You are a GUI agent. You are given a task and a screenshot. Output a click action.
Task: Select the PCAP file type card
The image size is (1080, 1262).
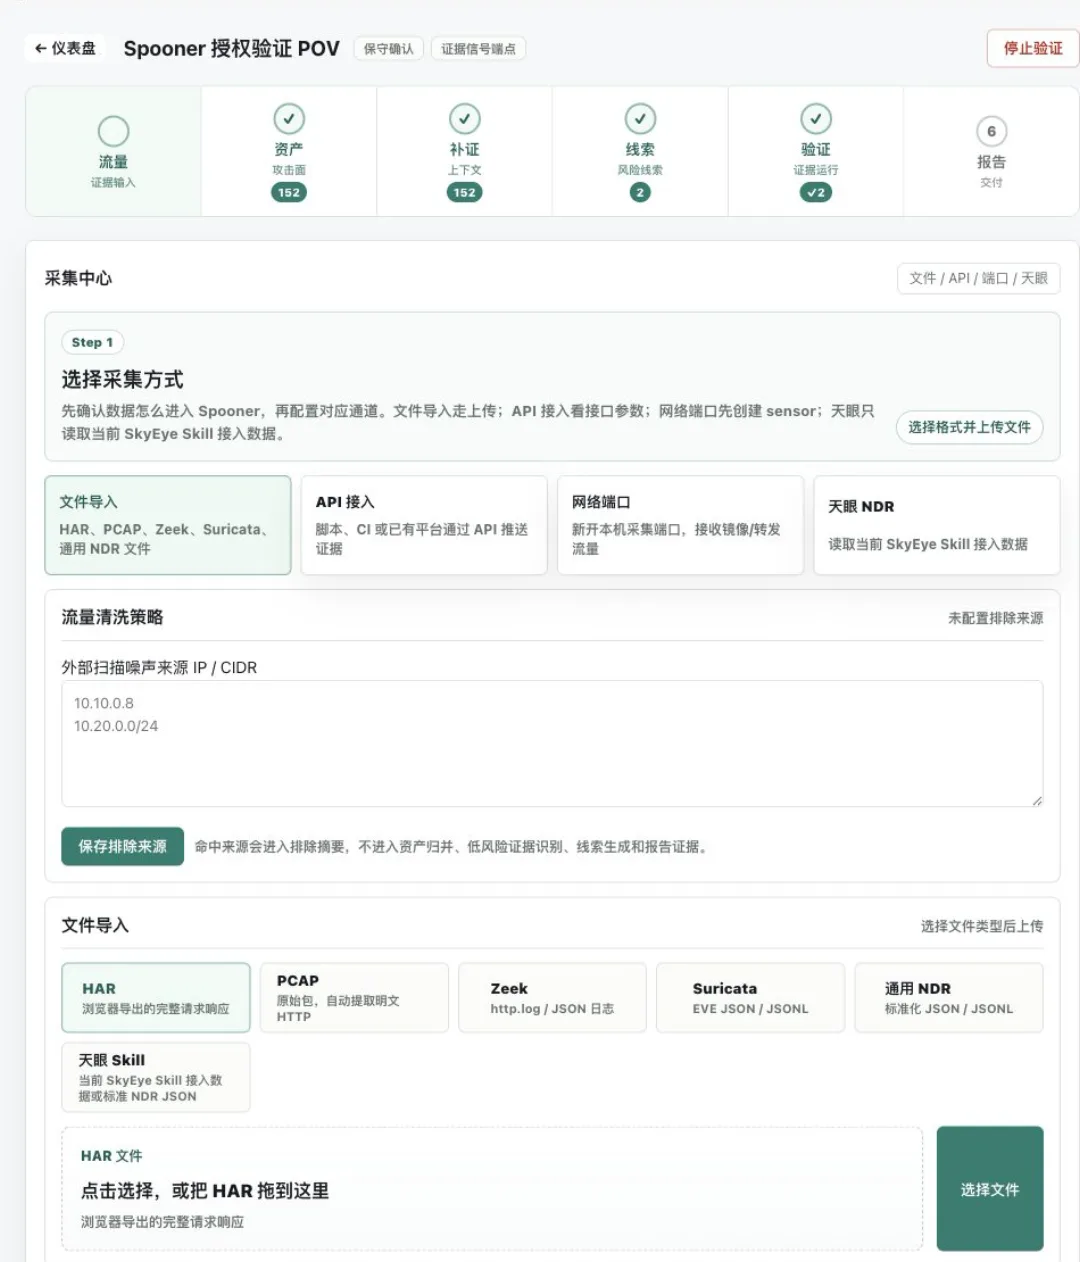click(x=354, y=997)
